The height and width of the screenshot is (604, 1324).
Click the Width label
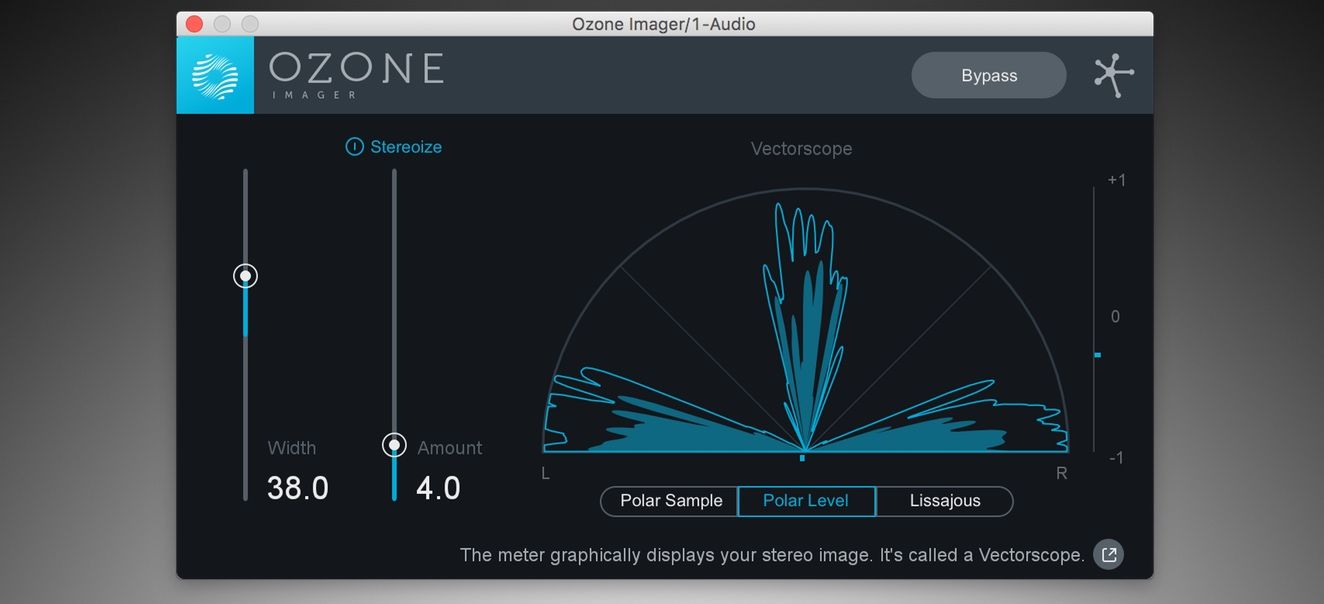point(292,448)
